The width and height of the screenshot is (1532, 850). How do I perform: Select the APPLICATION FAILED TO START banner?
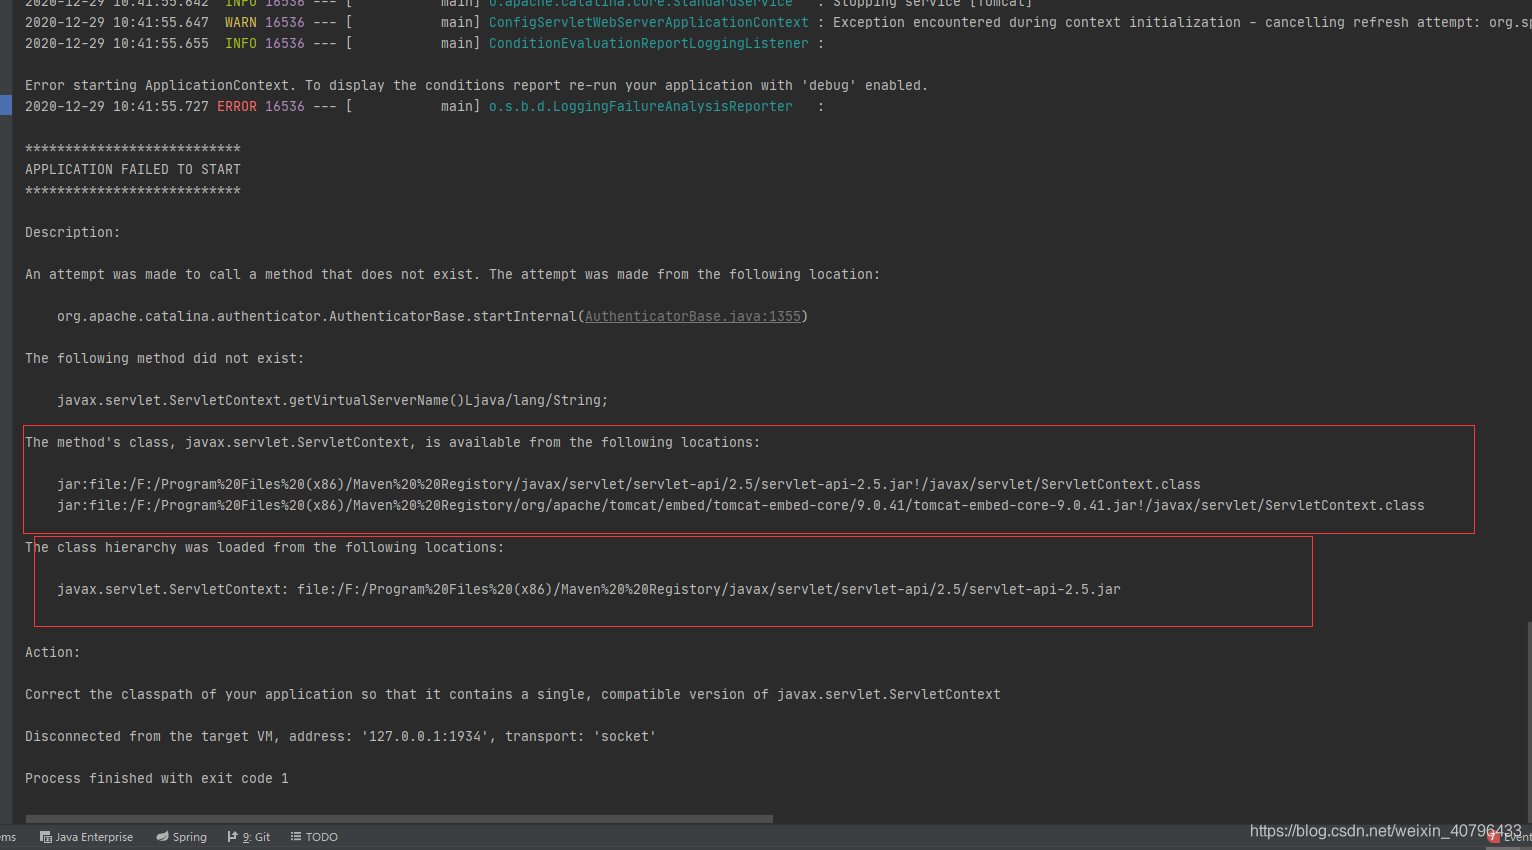pyautogui.click(x=132, y=169)
